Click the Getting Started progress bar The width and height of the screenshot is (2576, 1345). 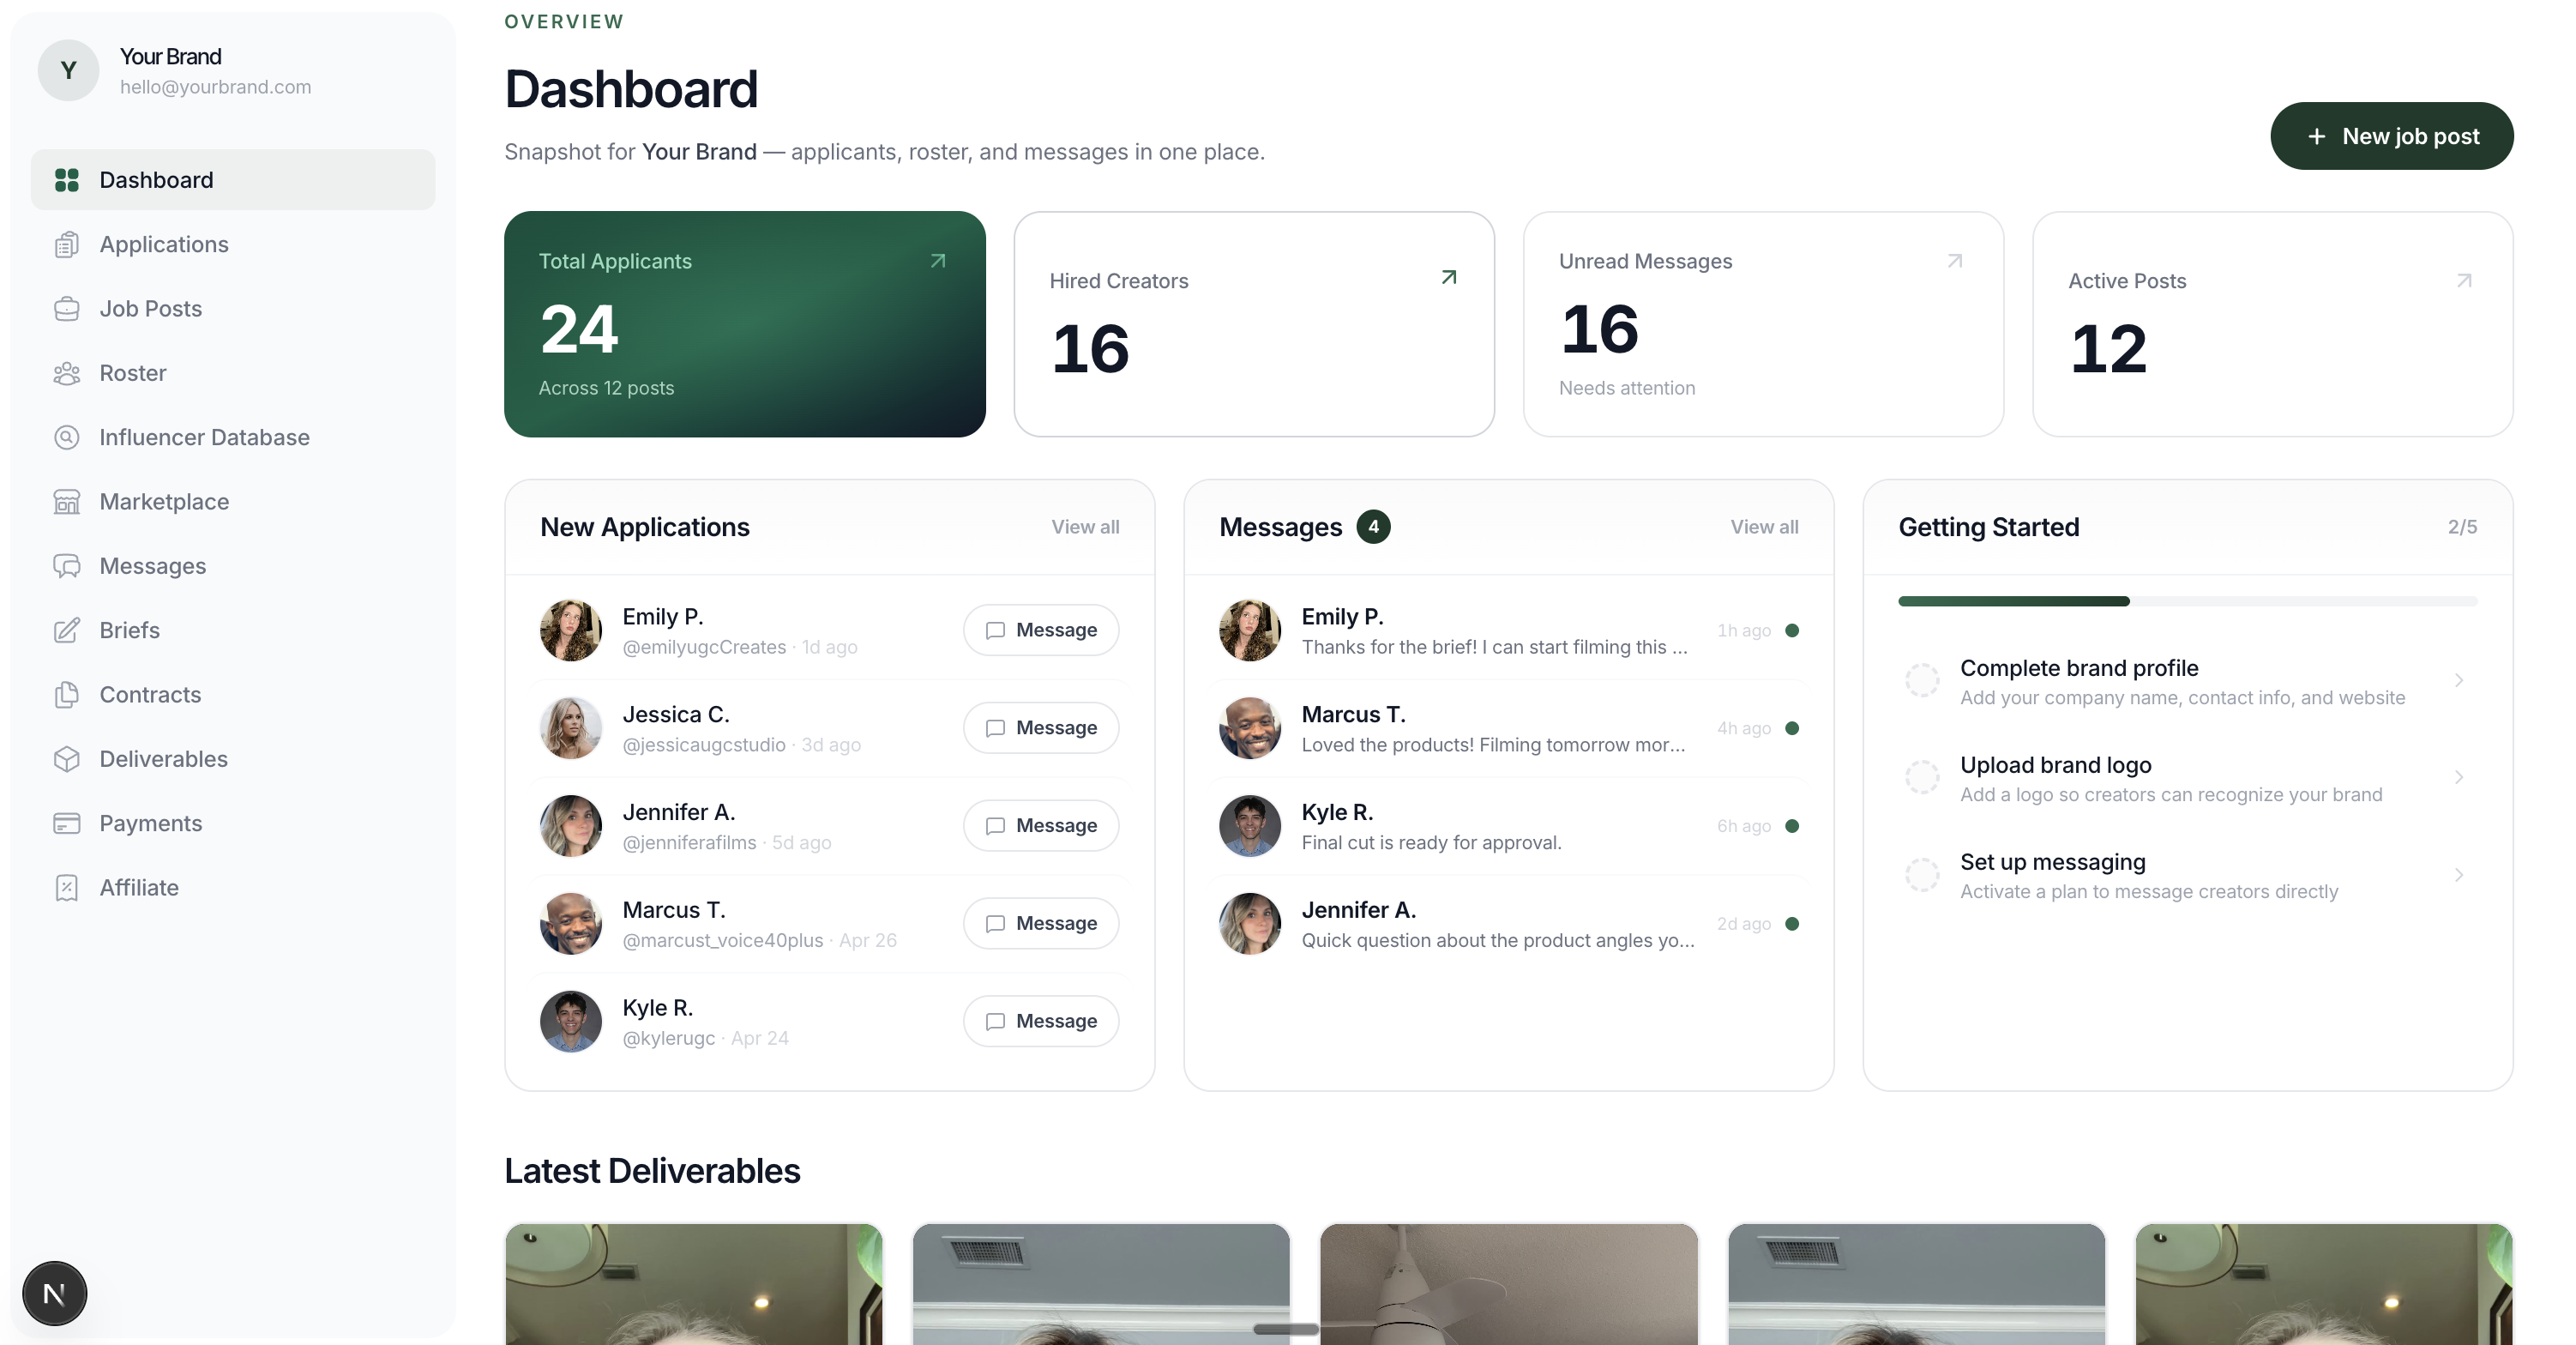(x=2188, y=601)
